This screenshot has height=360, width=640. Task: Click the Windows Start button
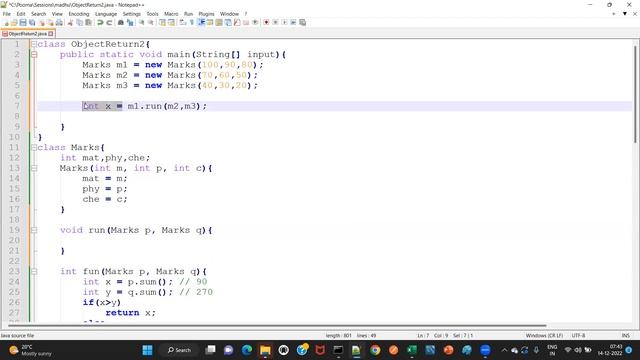147,350
